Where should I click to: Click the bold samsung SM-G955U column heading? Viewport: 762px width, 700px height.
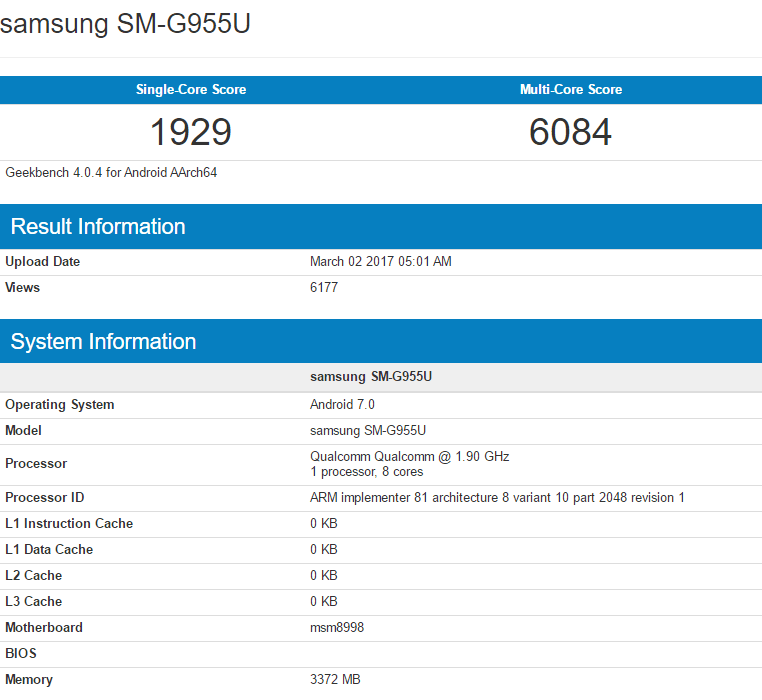pos(371,377)
